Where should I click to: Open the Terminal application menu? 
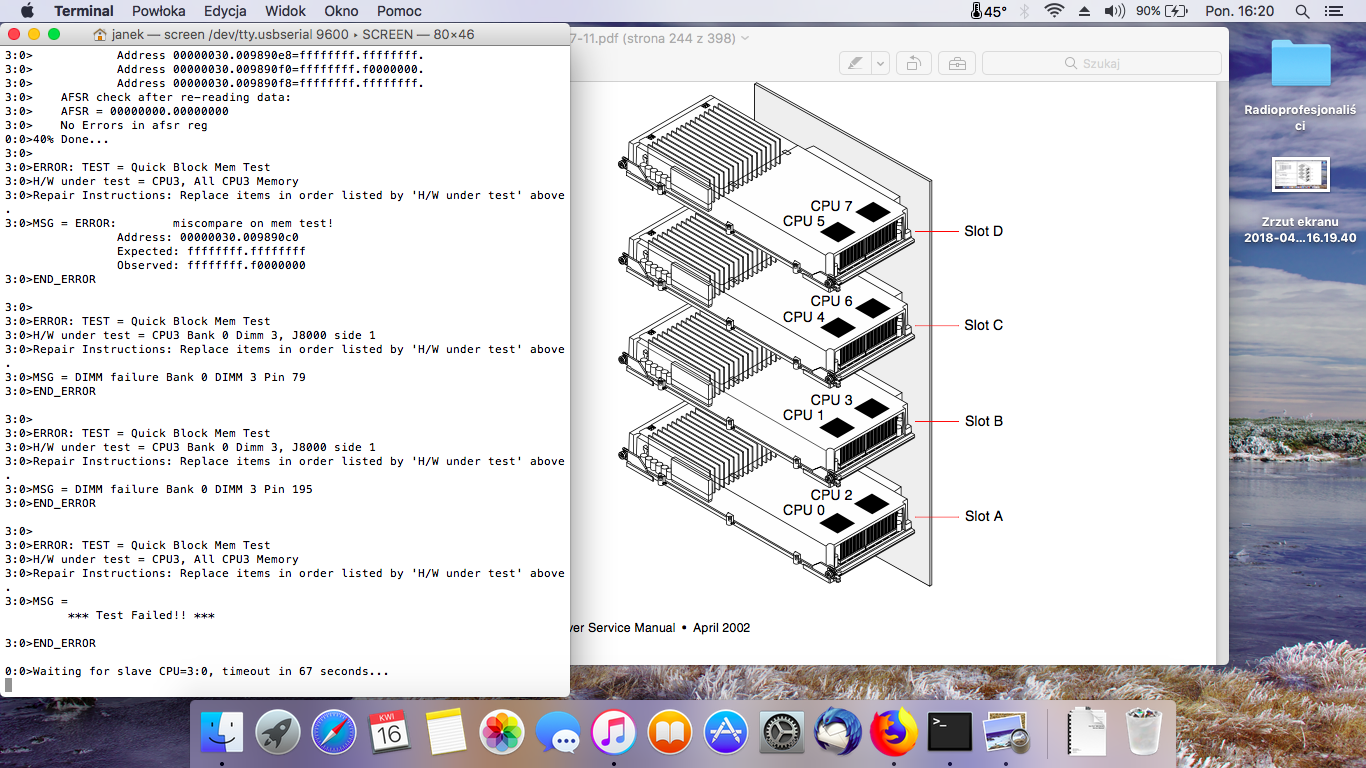84,11
